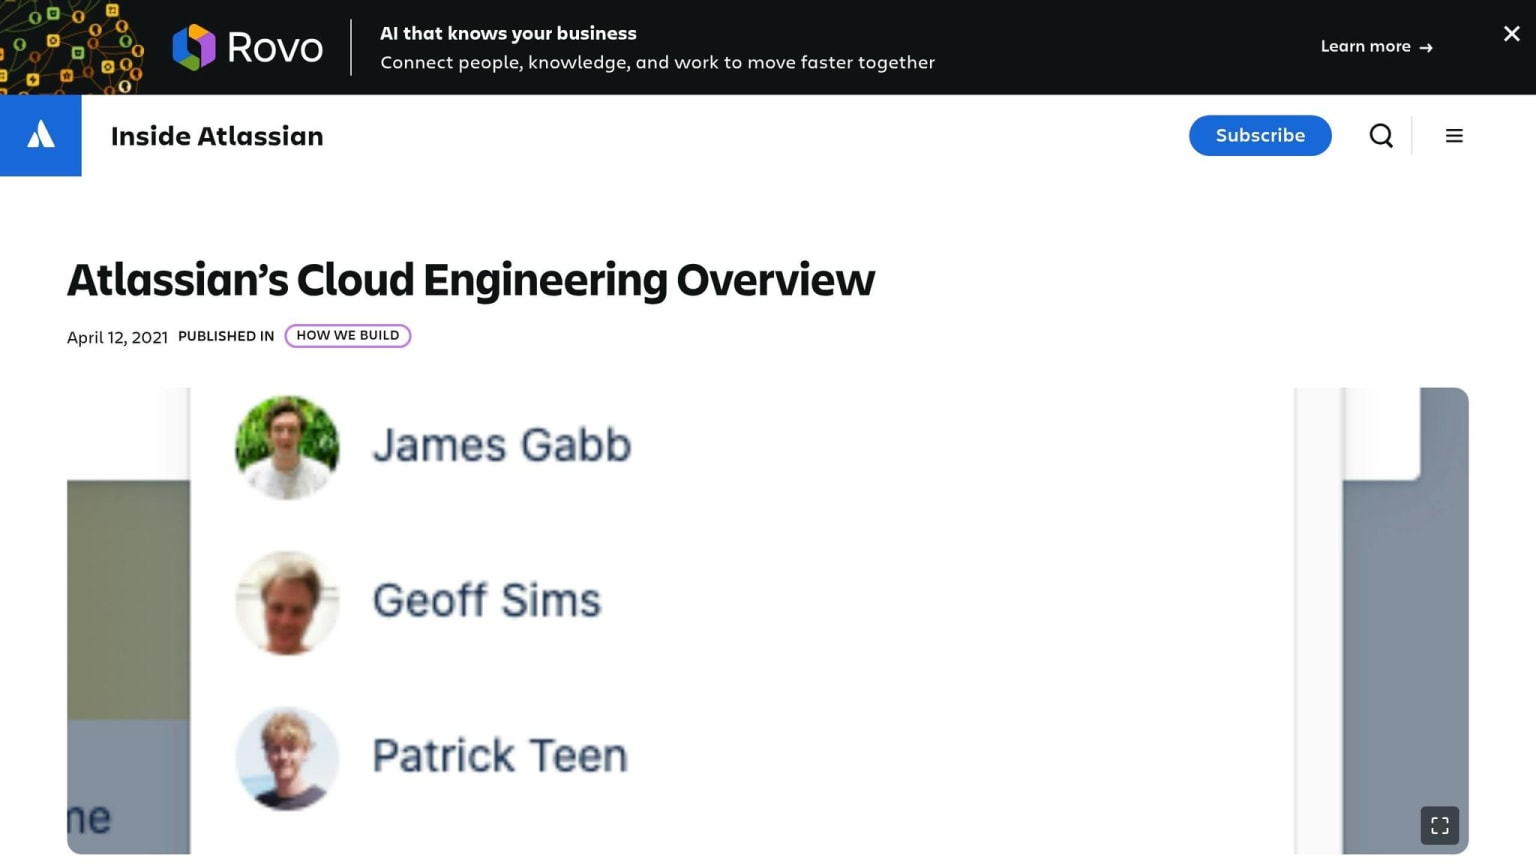Click the article title Atlassian's Cloud Engineering Overview
This screenshot has width=1536, height=864.
tap(471, 280)
